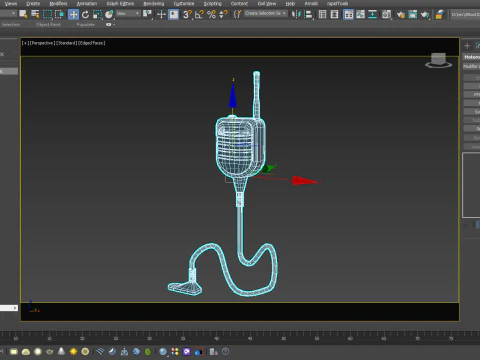This screenshot has height=360, width=480.
Task: Click the dome light icon in bottom toolbar
Action: pyautogui.click(x=26, y=351)
